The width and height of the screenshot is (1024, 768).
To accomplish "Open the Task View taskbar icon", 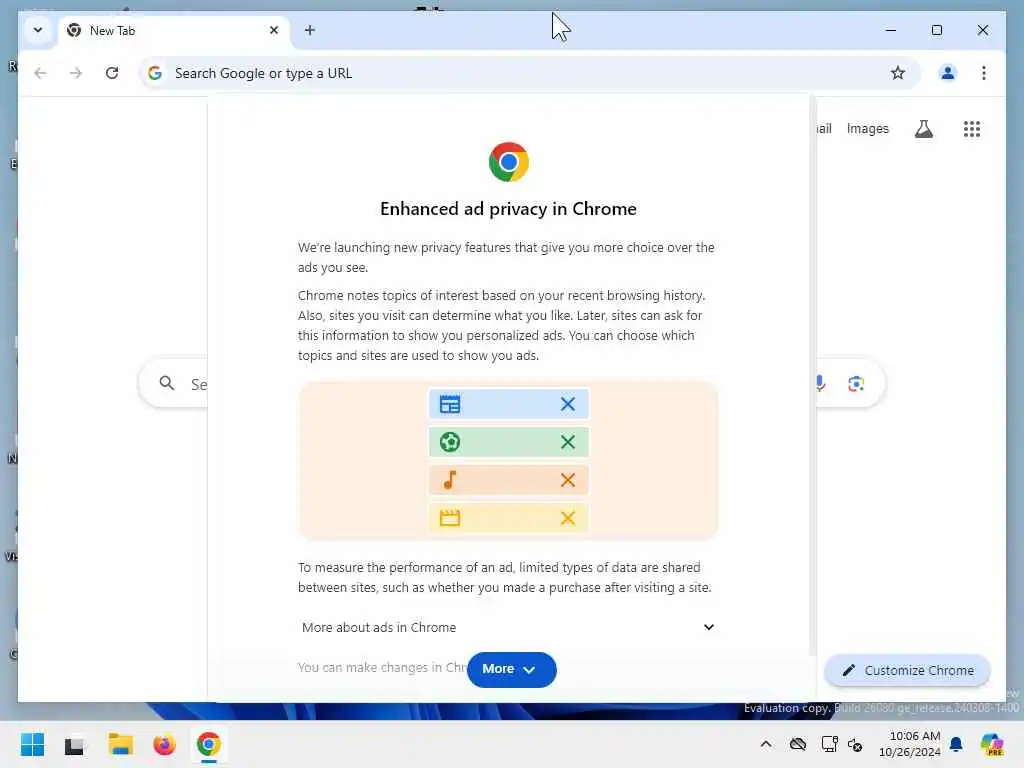I will (x=74, y=745).
